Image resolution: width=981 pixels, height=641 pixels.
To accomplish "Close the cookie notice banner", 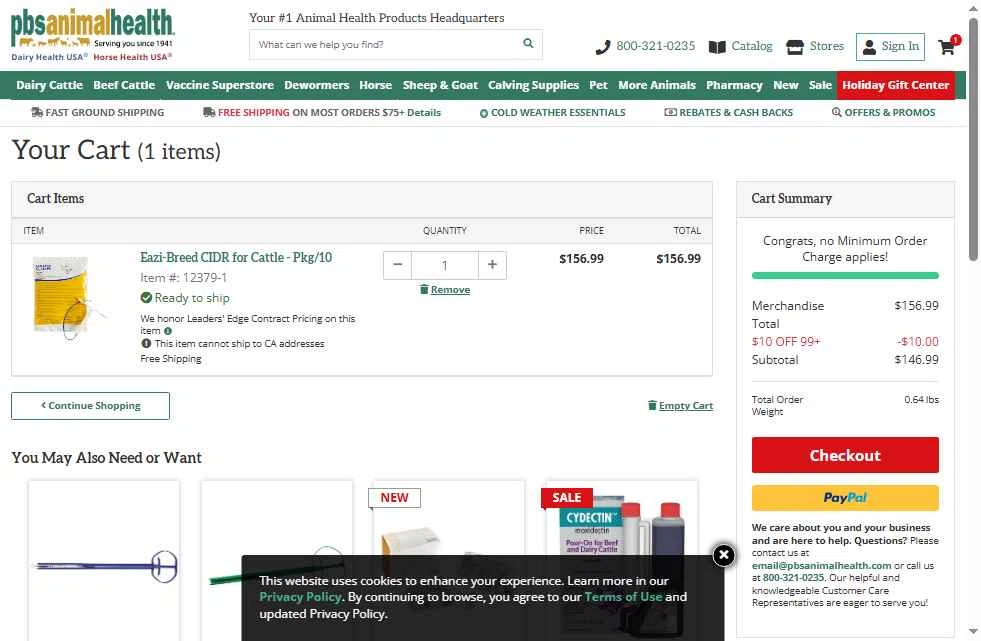I will pyautogui.click(x=723, y=555).
